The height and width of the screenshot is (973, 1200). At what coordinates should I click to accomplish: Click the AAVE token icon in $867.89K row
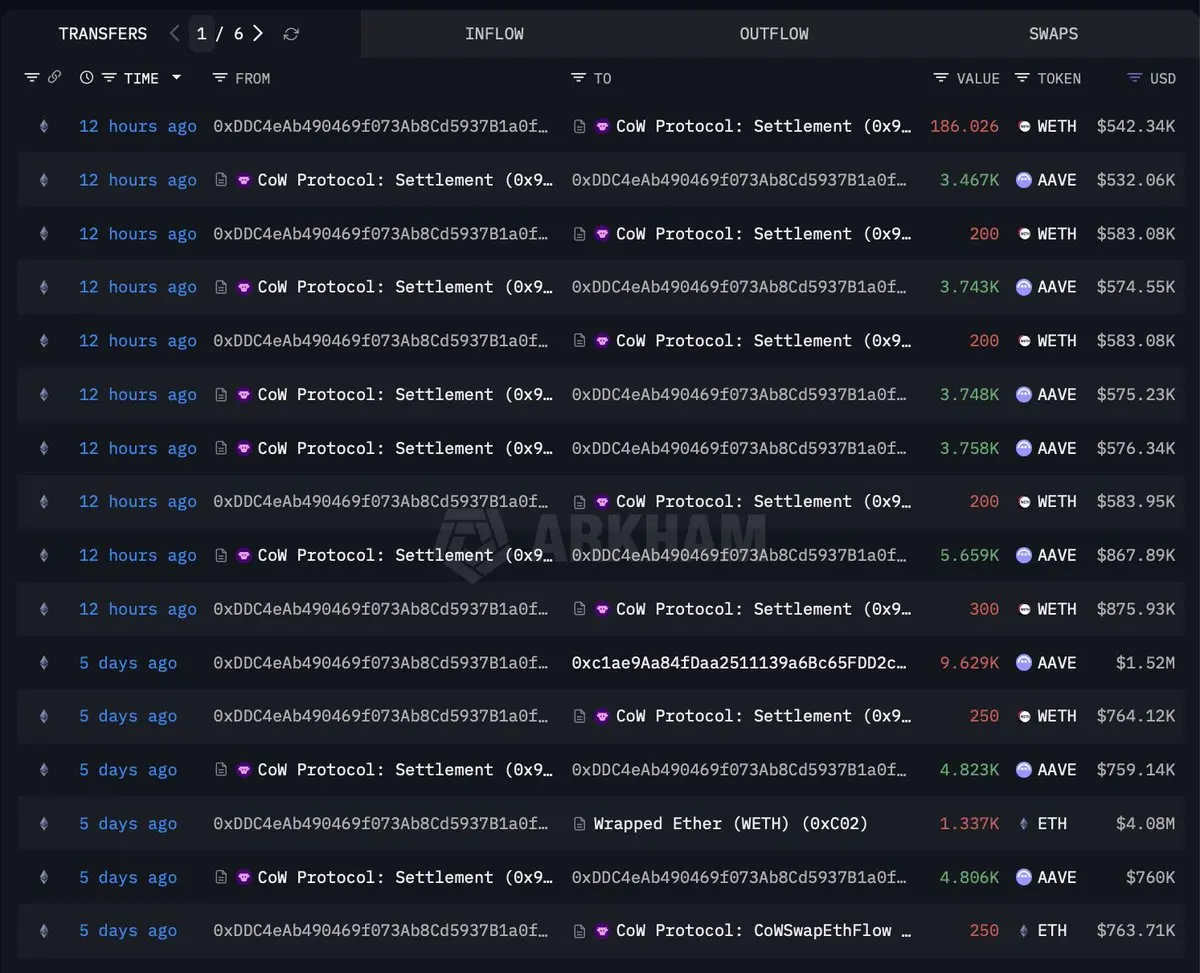click(1023, 555)
